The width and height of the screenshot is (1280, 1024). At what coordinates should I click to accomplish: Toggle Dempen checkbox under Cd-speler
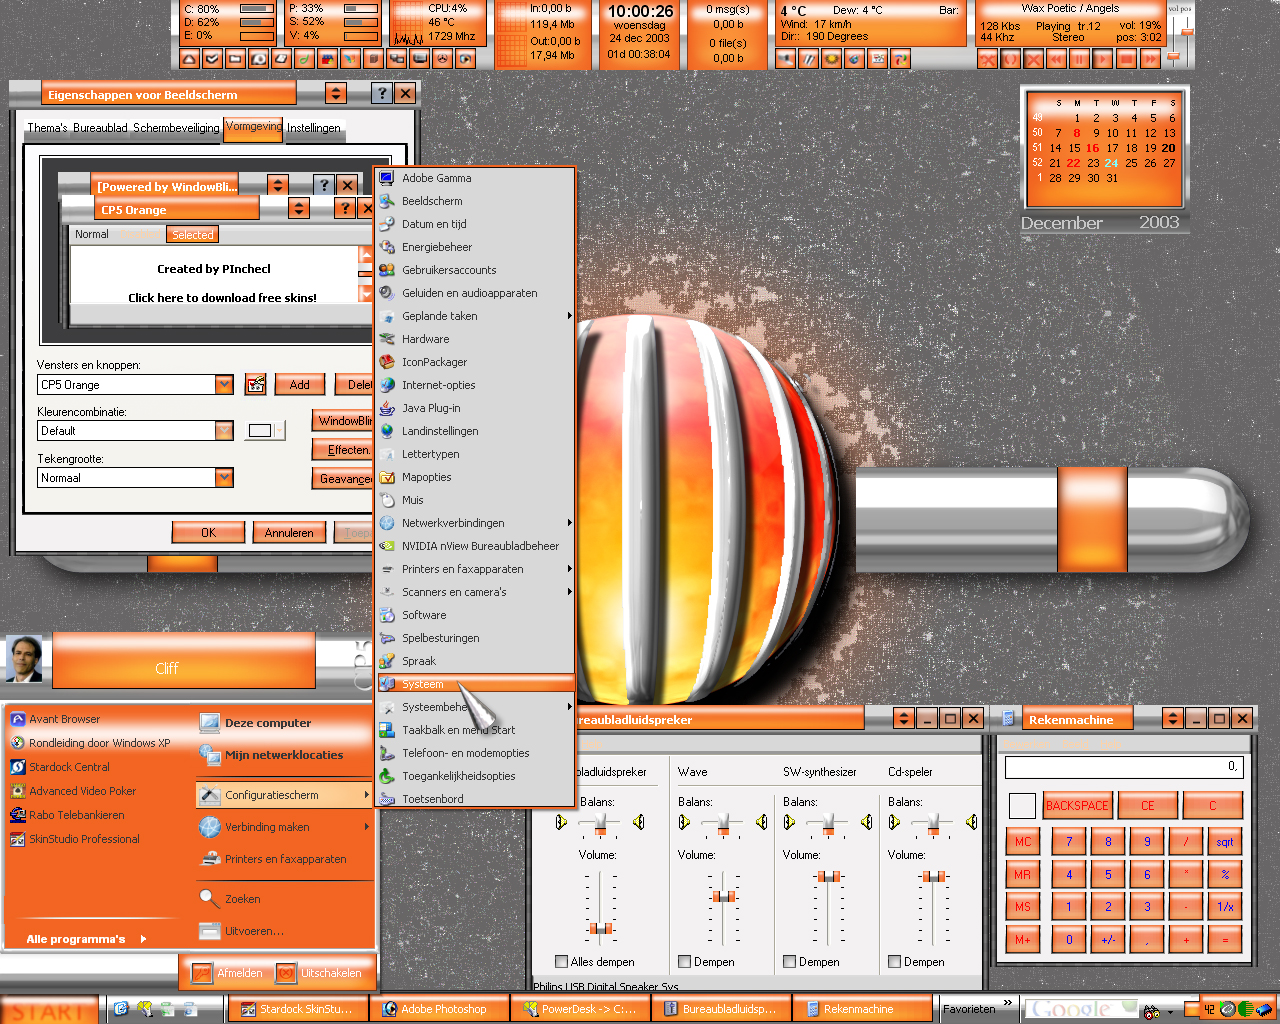894,962
